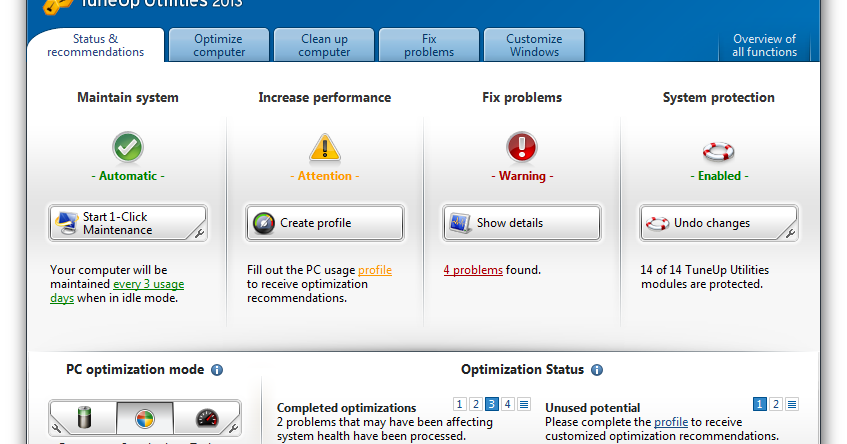The width and height of the screenshot is (847, 444).
Task: Open the '4 problems' link
Action: click(473, 270)
